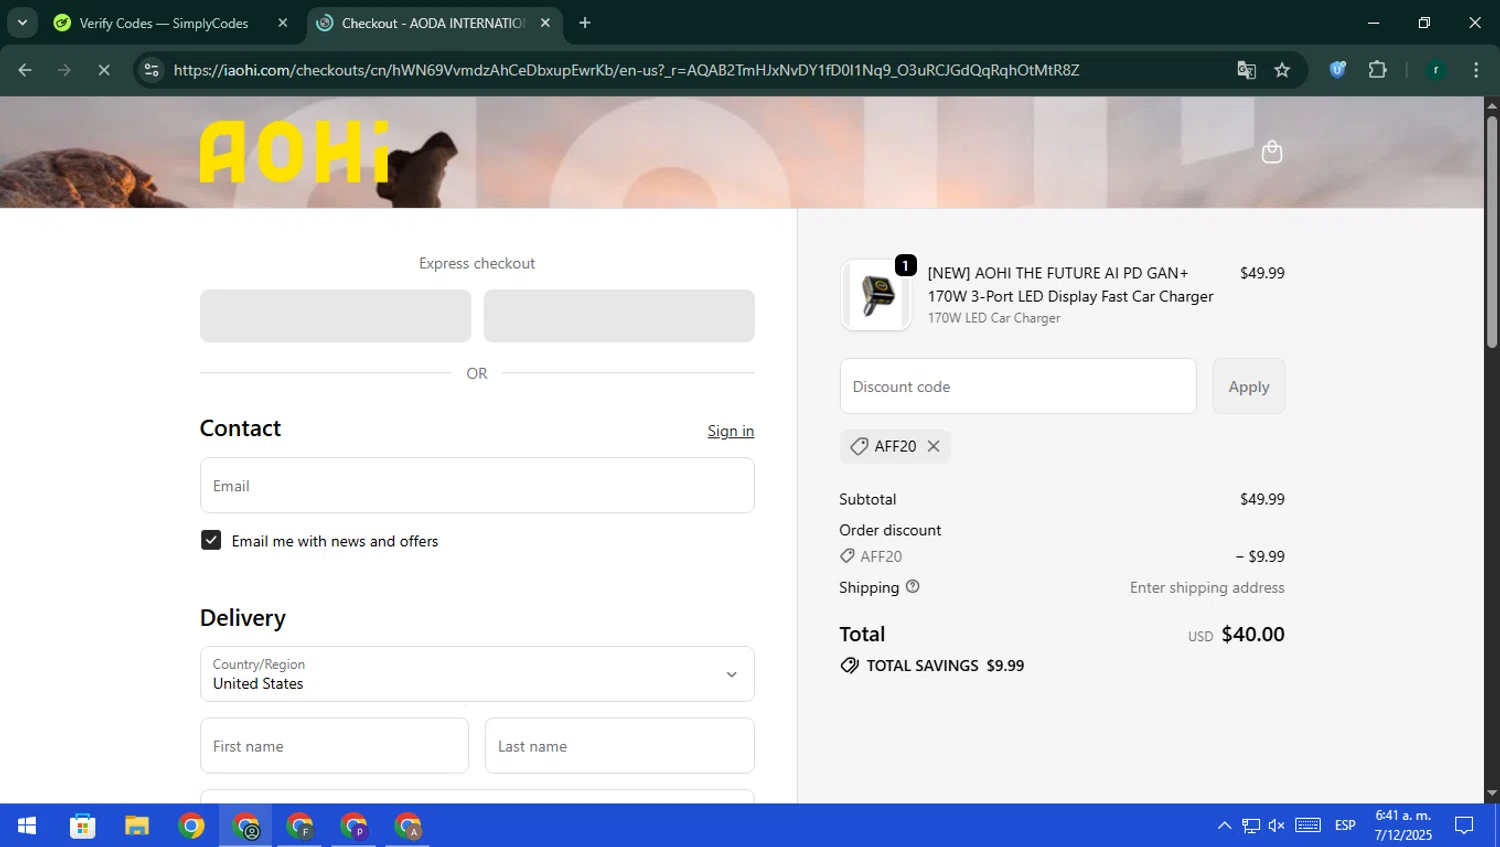
Task: Expand the Country/Region dropdown
Action: (477, 674)
